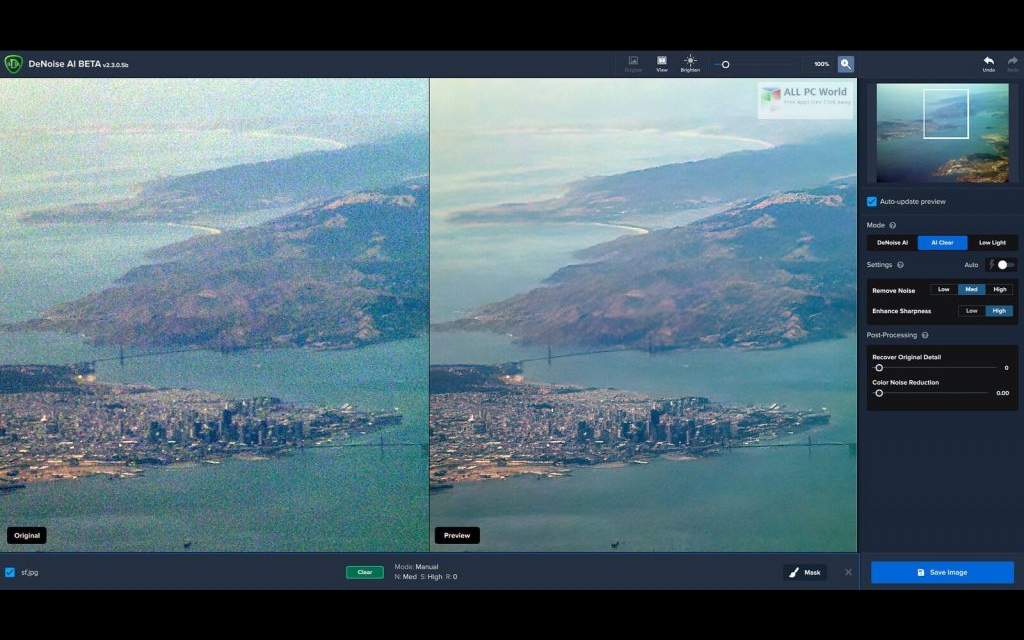1024x640 pixels.
Task: Click the Brighten sun icon
Action: pos(690,64)
